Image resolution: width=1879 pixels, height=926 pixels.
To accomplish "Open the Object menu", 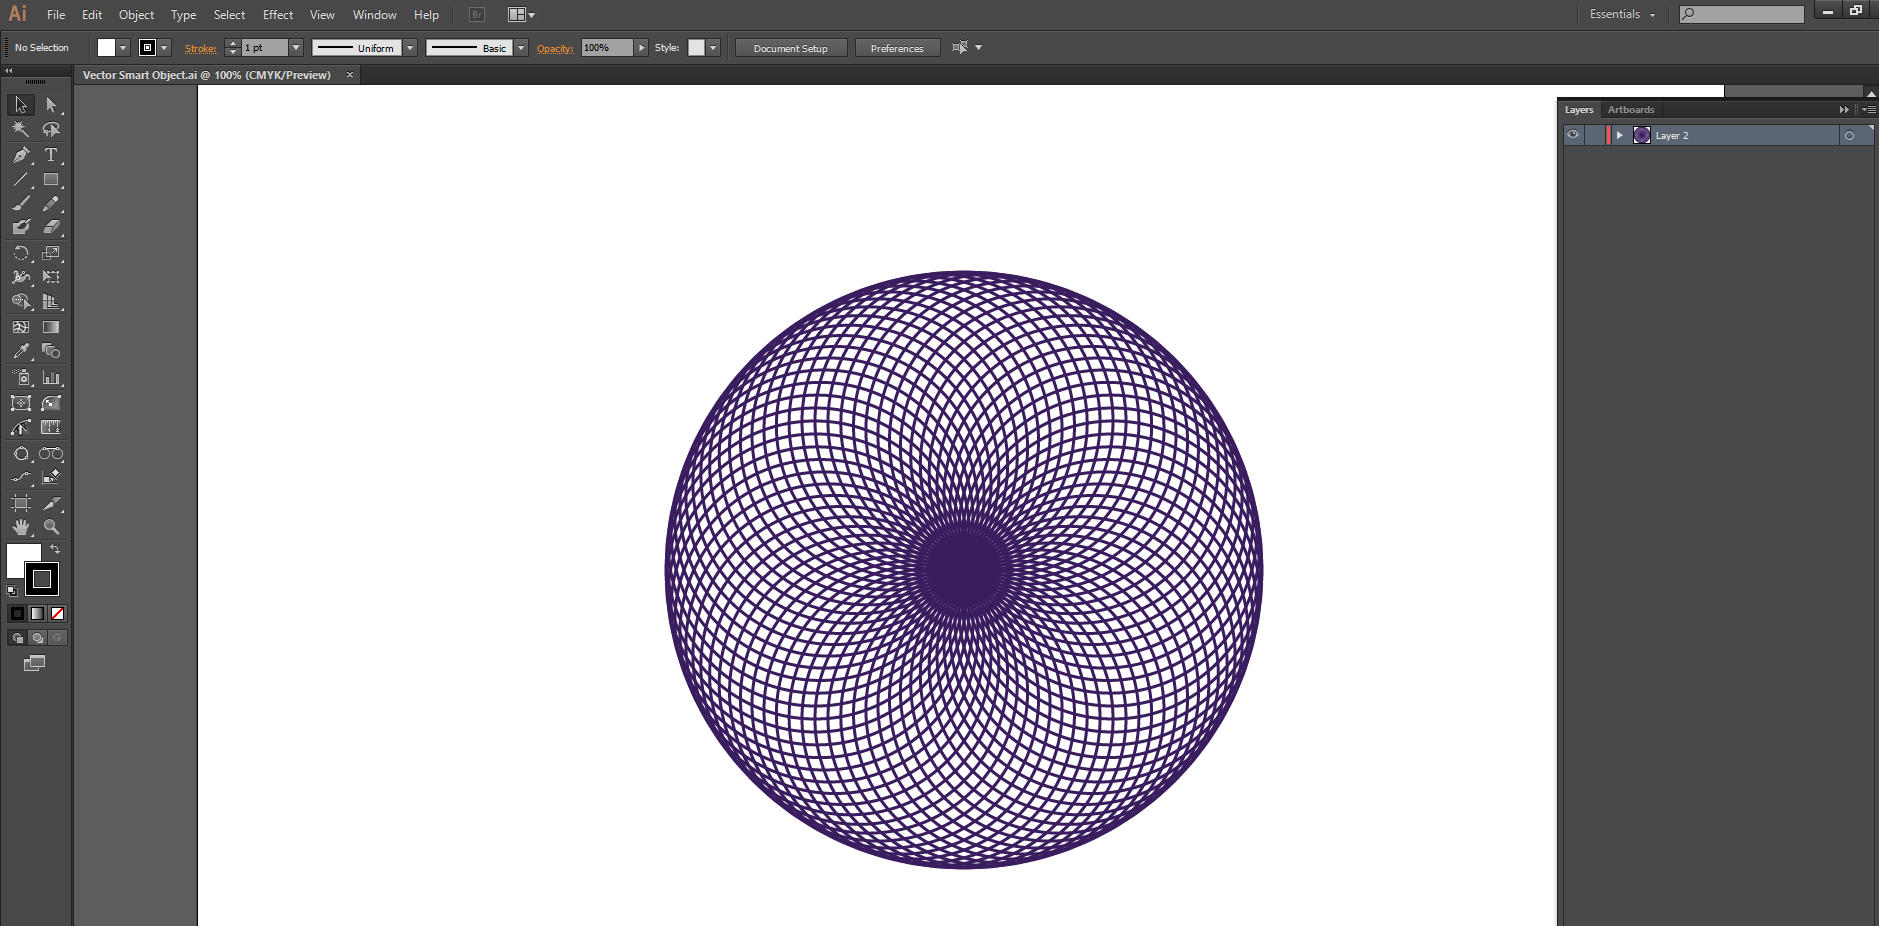I will pyautogui.click(x=136, y=15).
